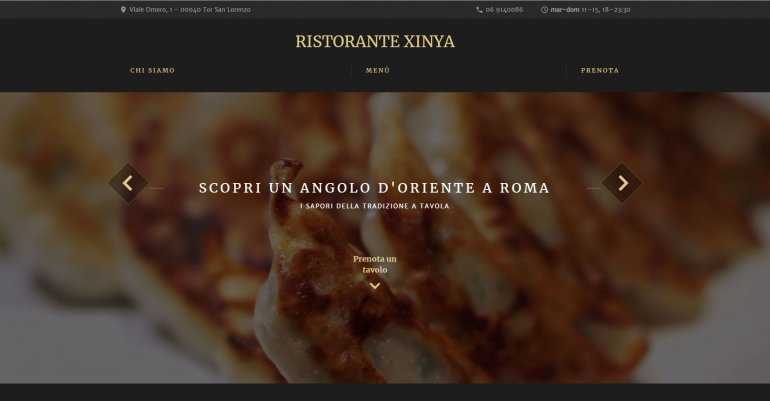Call the 06 9140086 phone number
Image resolution: width=770 pixels, height=401 pixels.
(504, 10)
